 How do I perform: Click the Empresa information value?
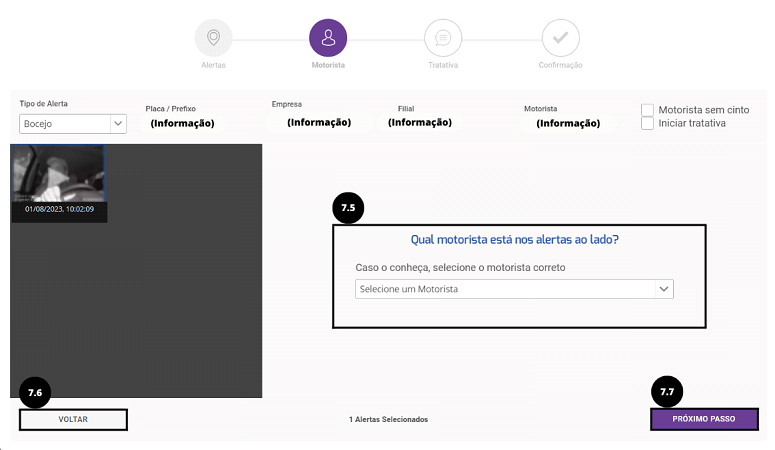click(319, 122)
